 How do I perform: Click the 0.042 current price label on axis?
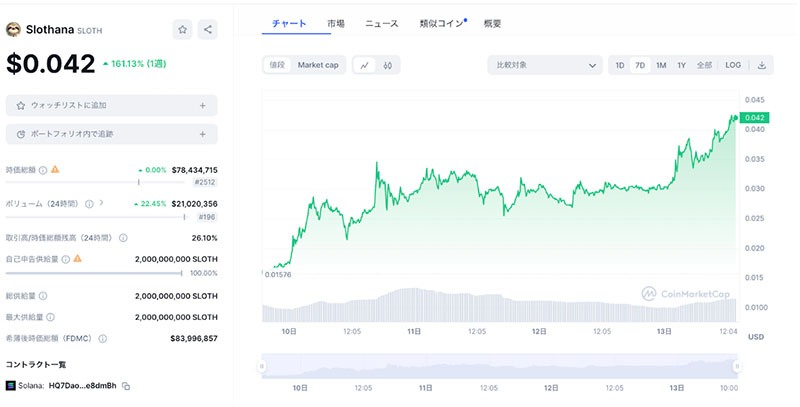point(755,118)
